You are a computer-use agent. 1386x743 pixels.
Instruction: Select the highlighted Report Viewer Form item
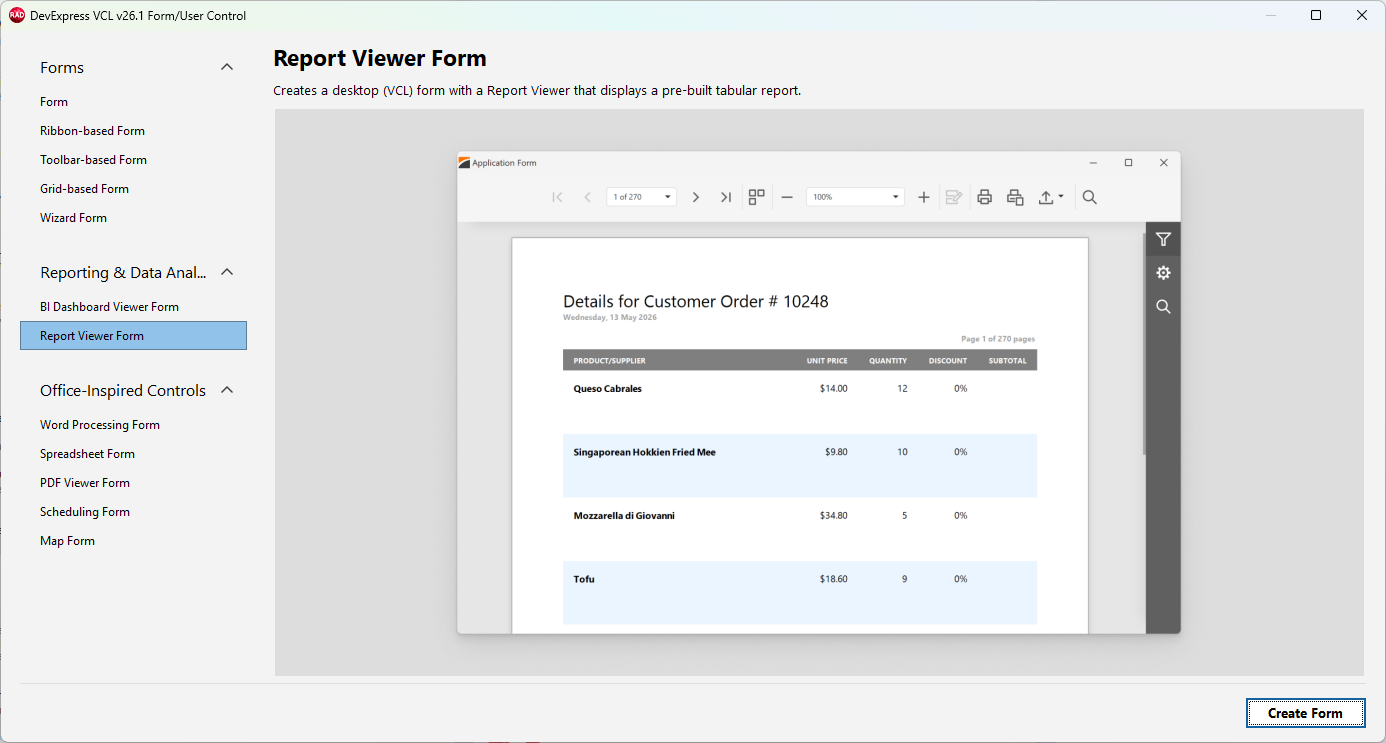click(x=133, y=336)
